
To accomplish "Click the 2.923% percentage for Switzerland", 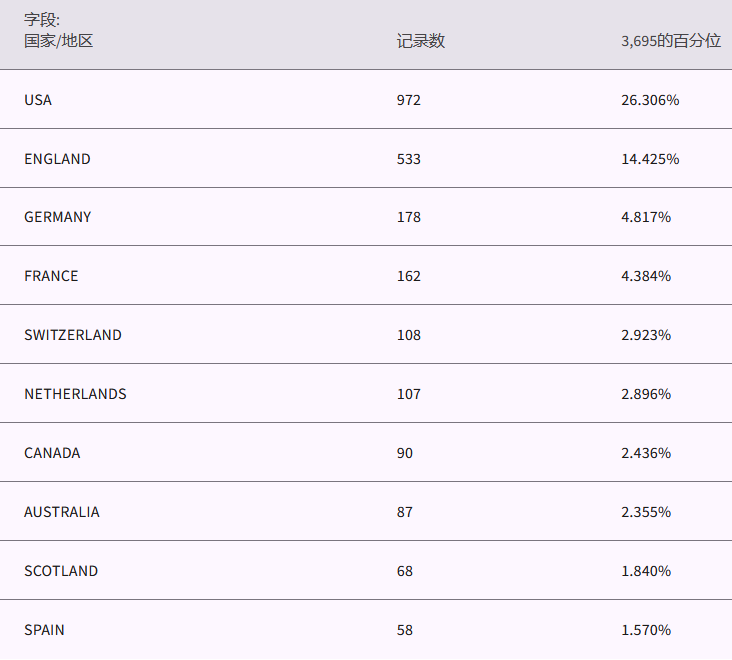I will tap(646, 335).
